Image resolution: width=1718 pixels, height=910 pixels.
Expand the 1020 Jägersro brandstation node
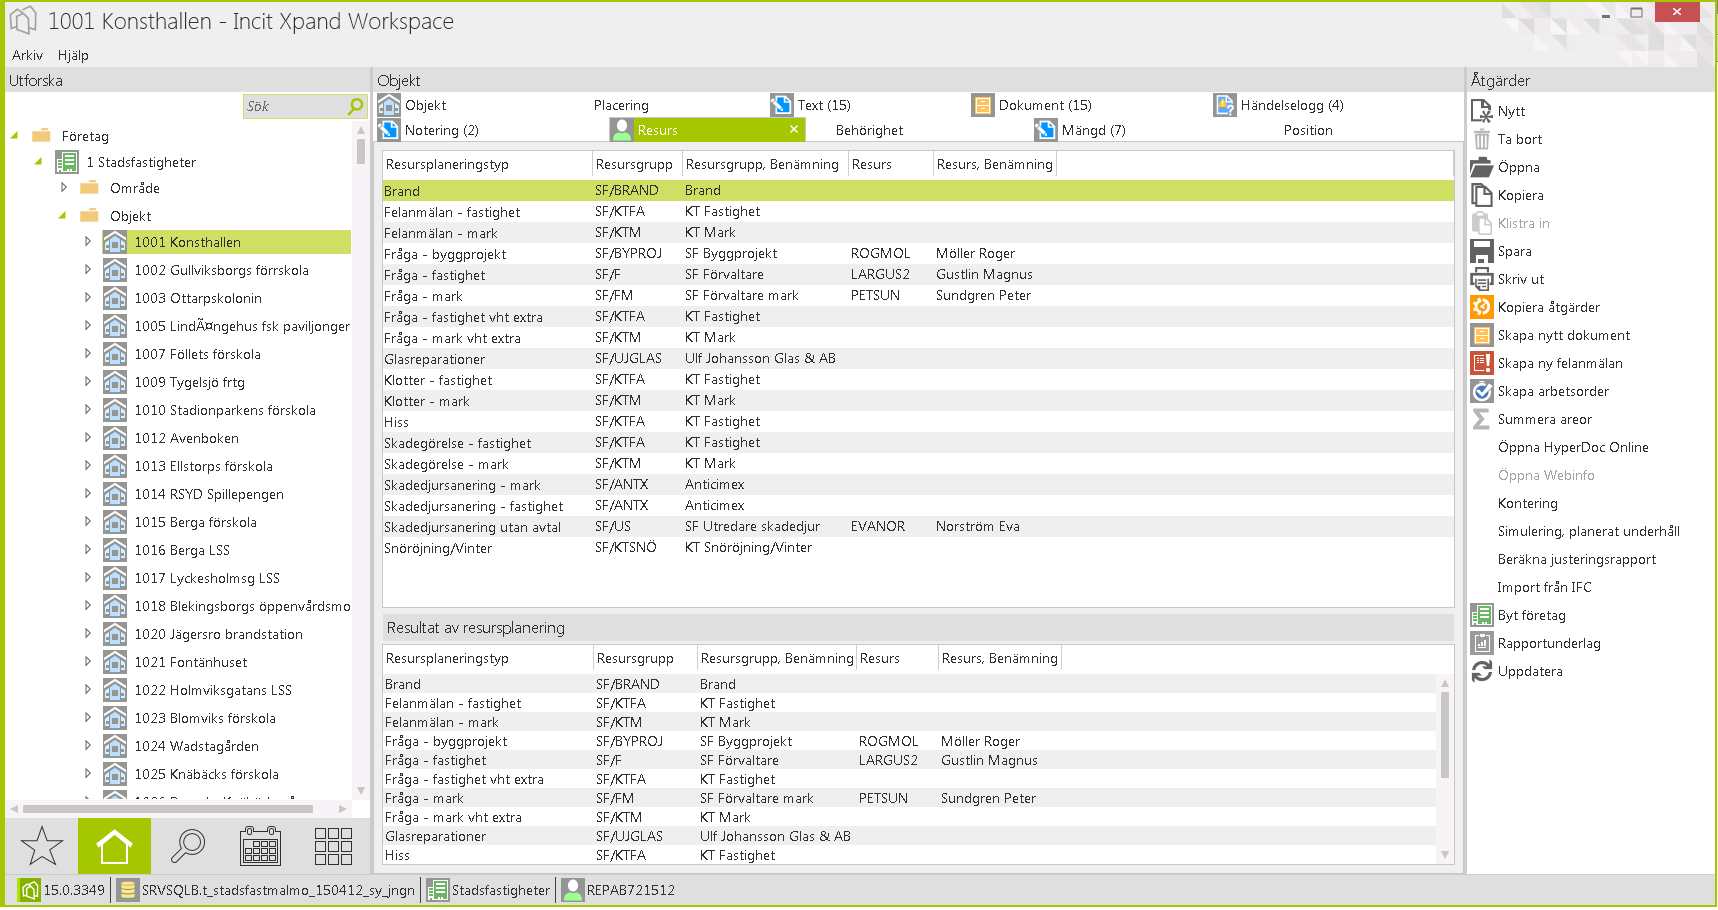88,633
